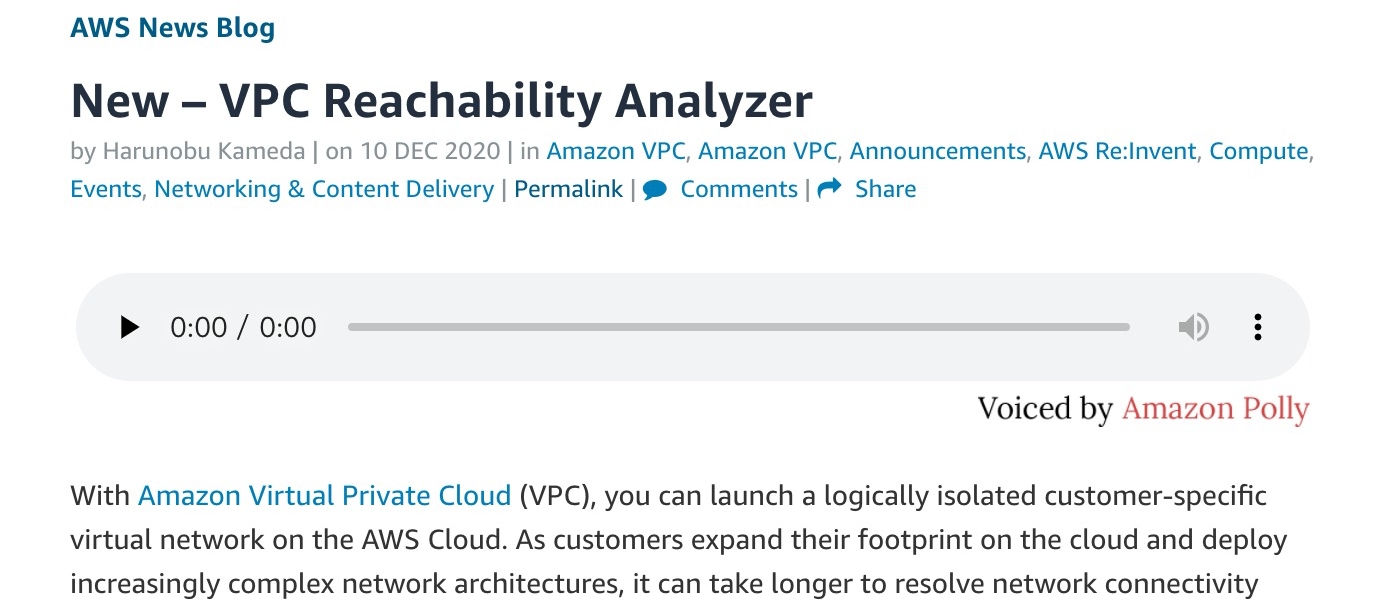Open the second Amazon VPC category link
The width and height of the screenshot is (1380, 604).
[x=767, y=151]
